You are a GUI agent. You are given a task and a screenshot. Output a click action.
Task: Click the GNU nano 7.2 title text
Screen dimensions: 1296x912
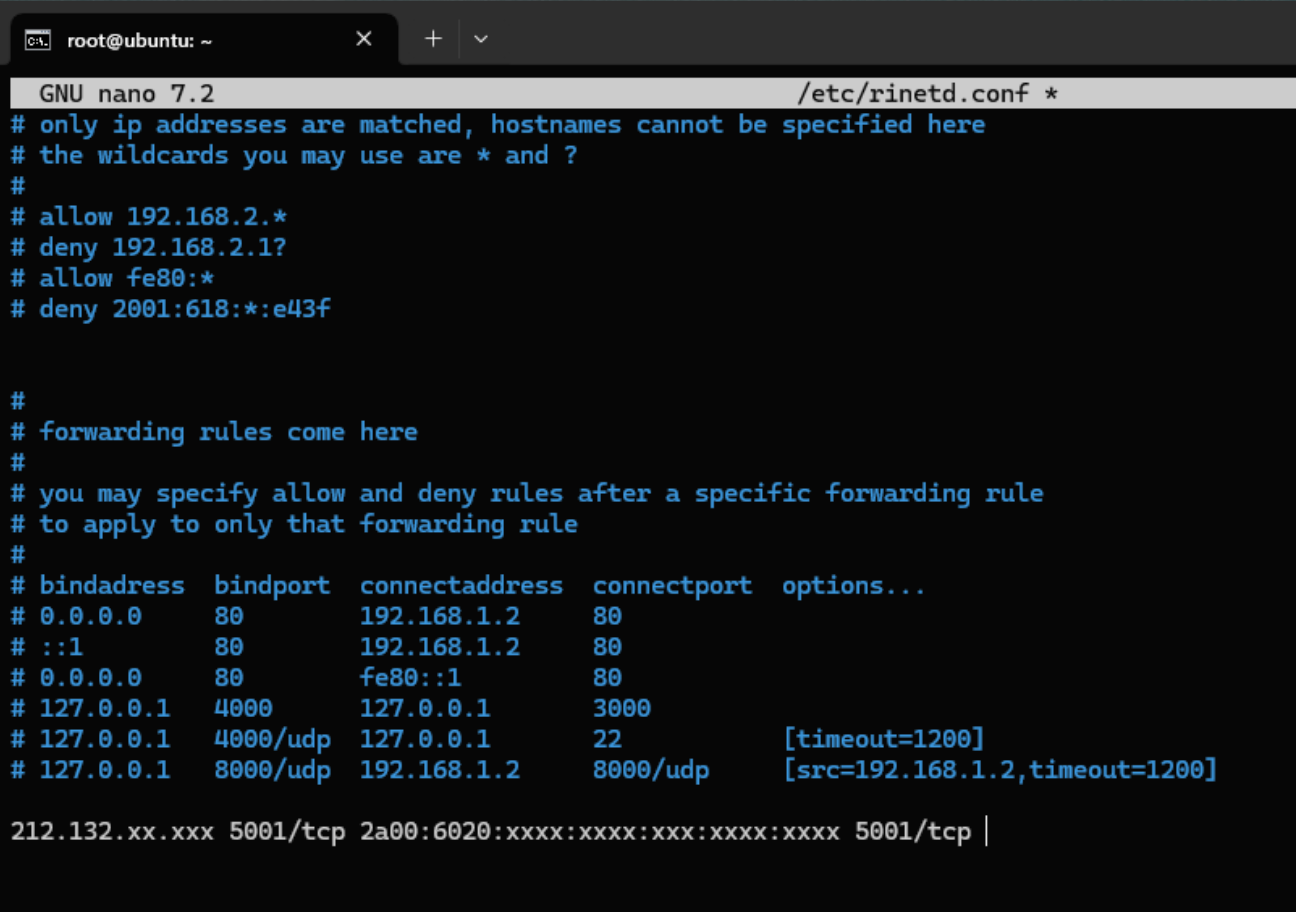tap(126, 94)
